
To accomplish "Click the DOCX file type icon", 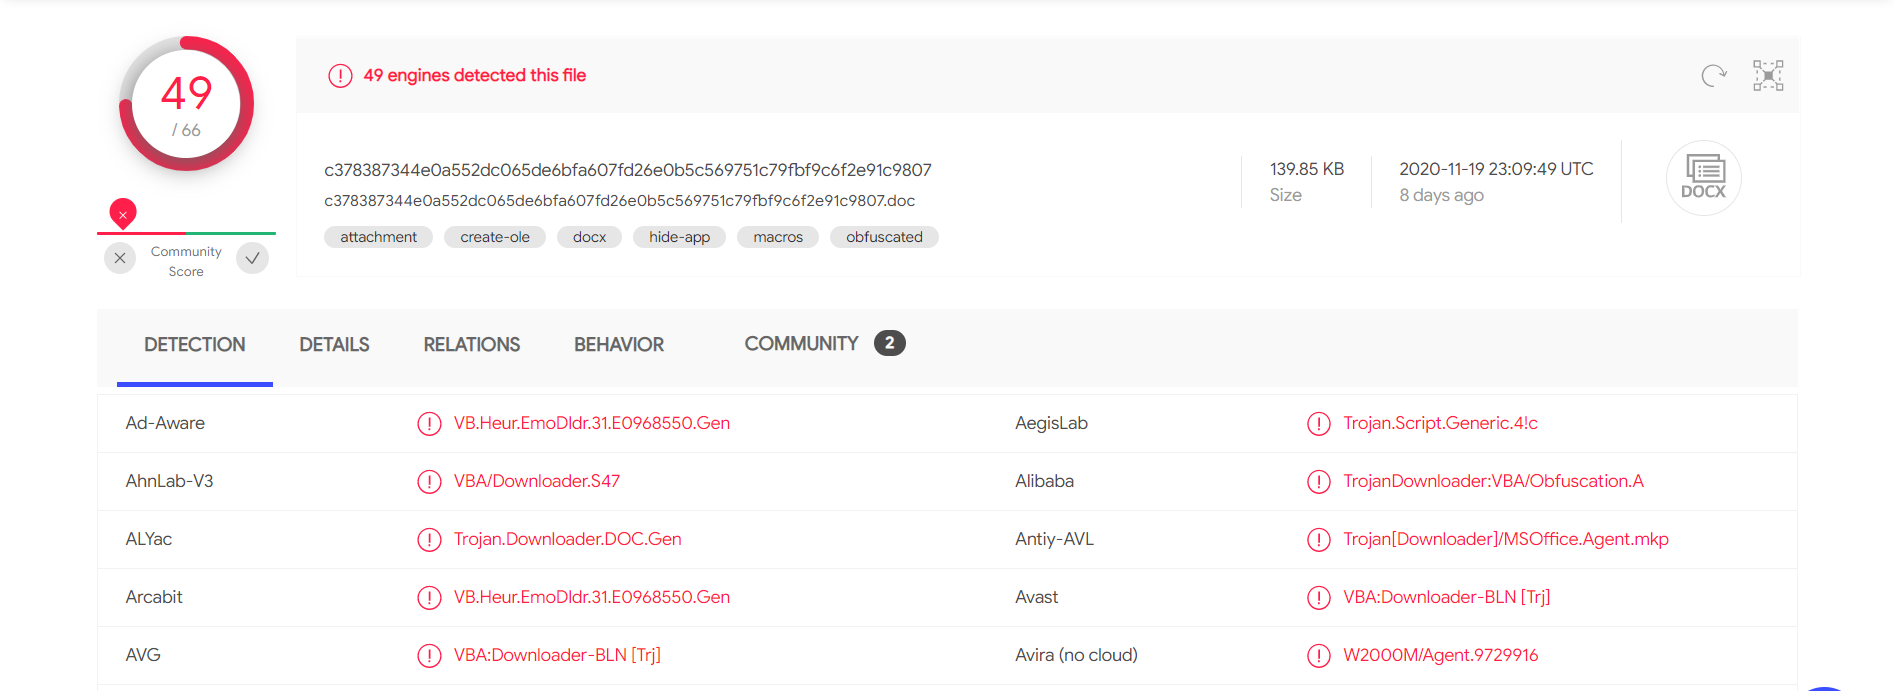I will (1703, 178).
